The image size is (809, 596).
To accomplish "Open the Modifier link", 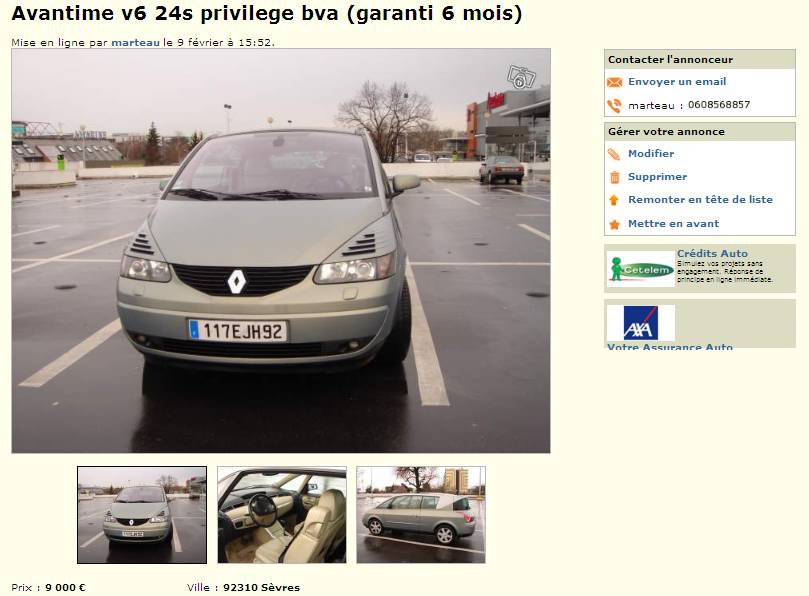I will pyautogui.click(x=651, y=153).
